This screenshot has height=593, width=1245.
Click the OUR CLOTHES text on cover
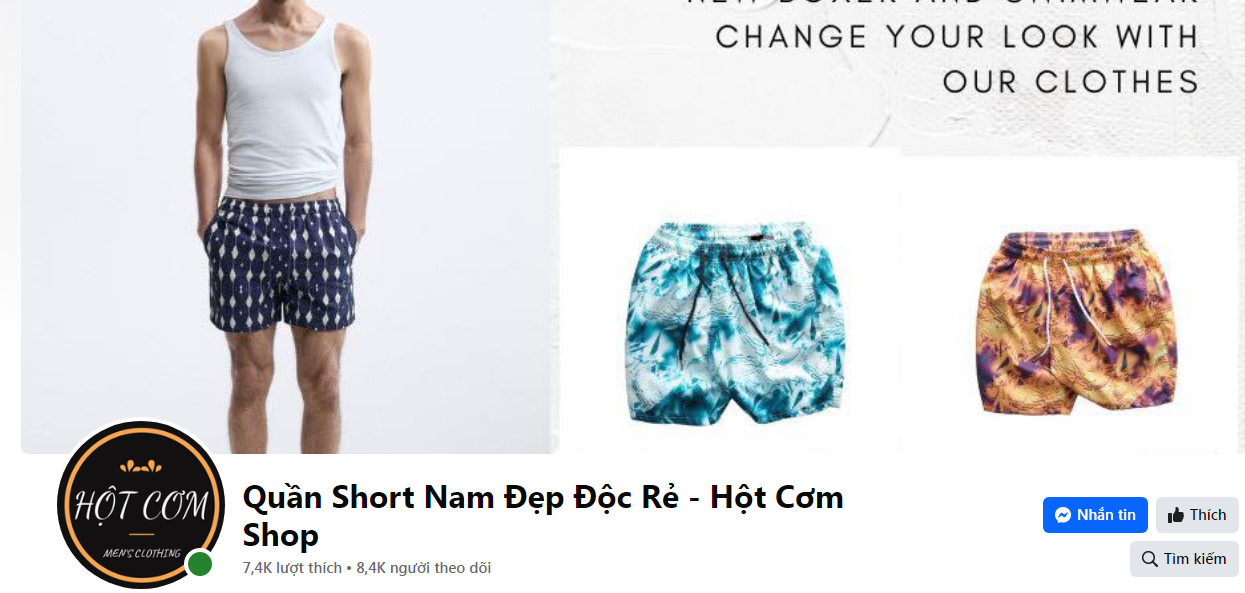(1070, 82)
